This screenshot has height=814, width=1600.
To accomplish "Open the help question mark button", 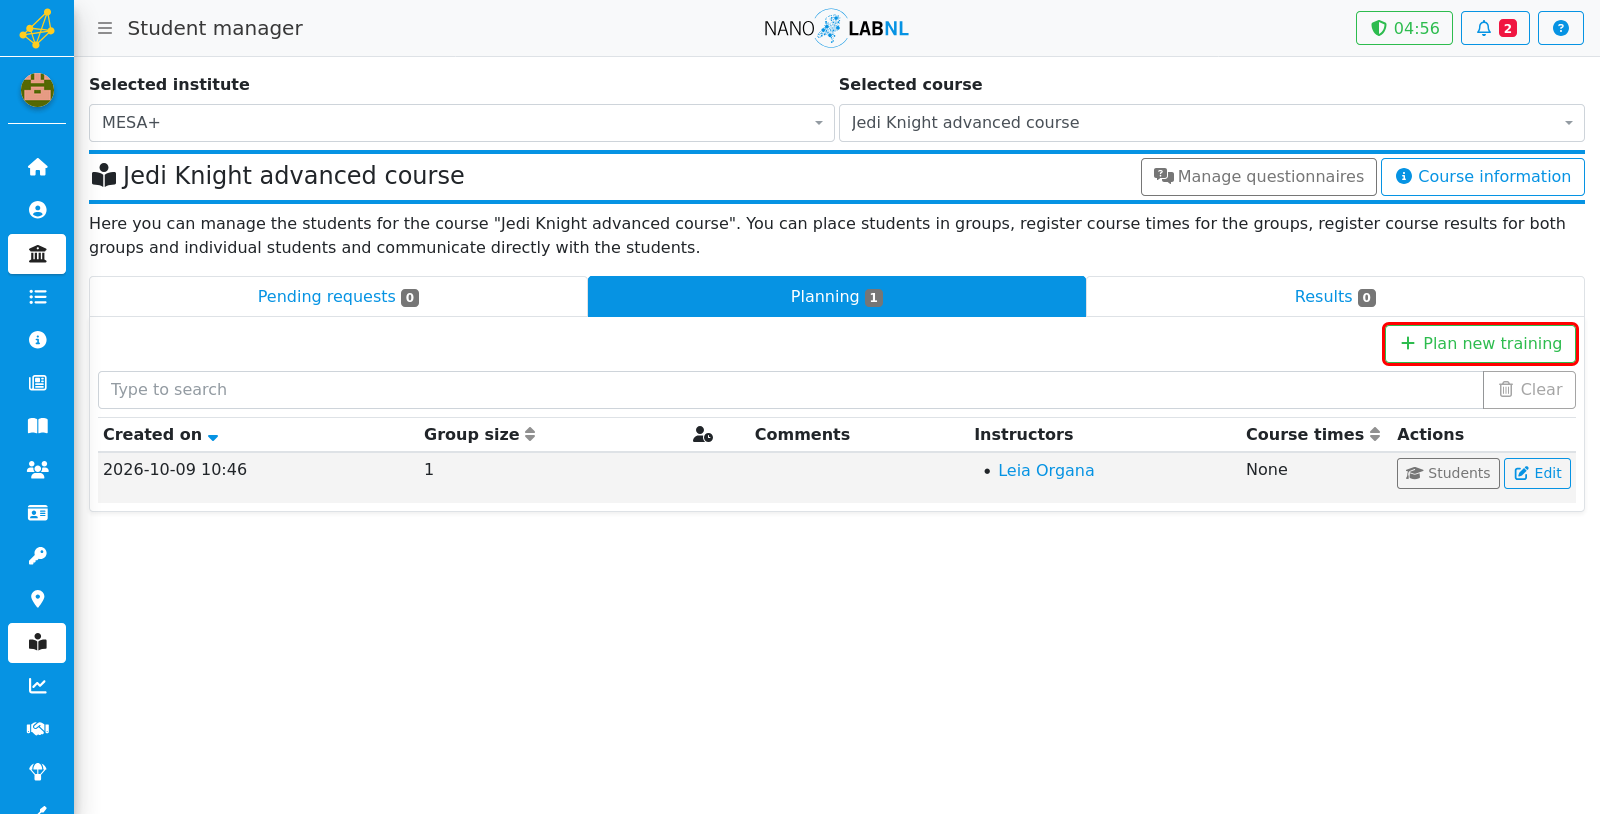I will [1560, 28].
